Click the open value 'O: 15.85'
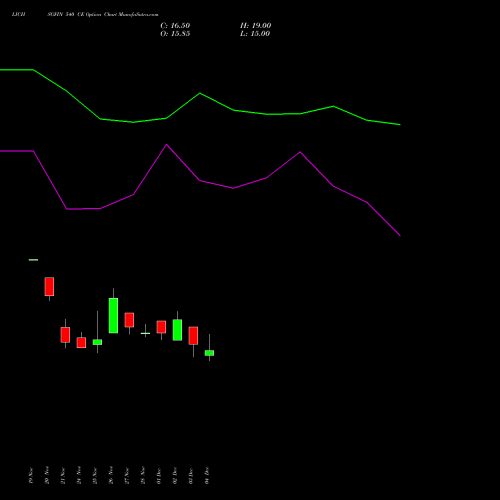Screen dimensions: 500x500 click(175, 34)
